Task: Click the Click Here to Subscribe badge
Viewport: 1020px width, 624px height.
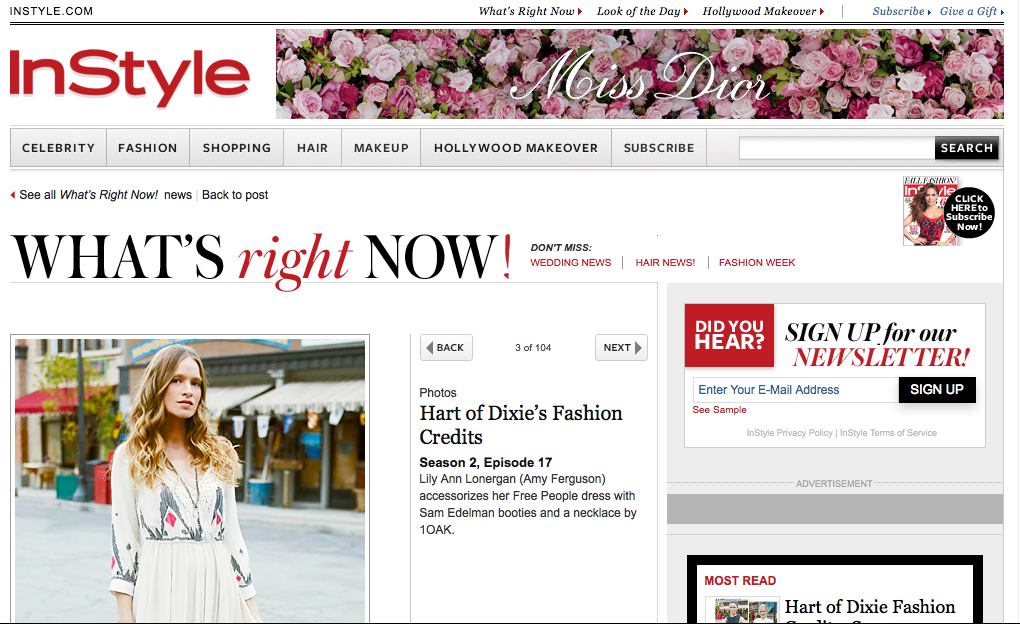Action: click(969, 213)
